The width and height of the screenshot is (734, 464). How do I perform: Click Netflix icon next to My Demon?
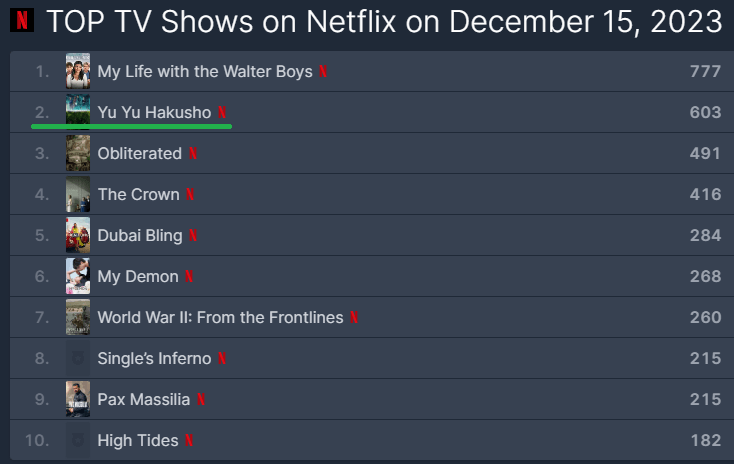189,277
